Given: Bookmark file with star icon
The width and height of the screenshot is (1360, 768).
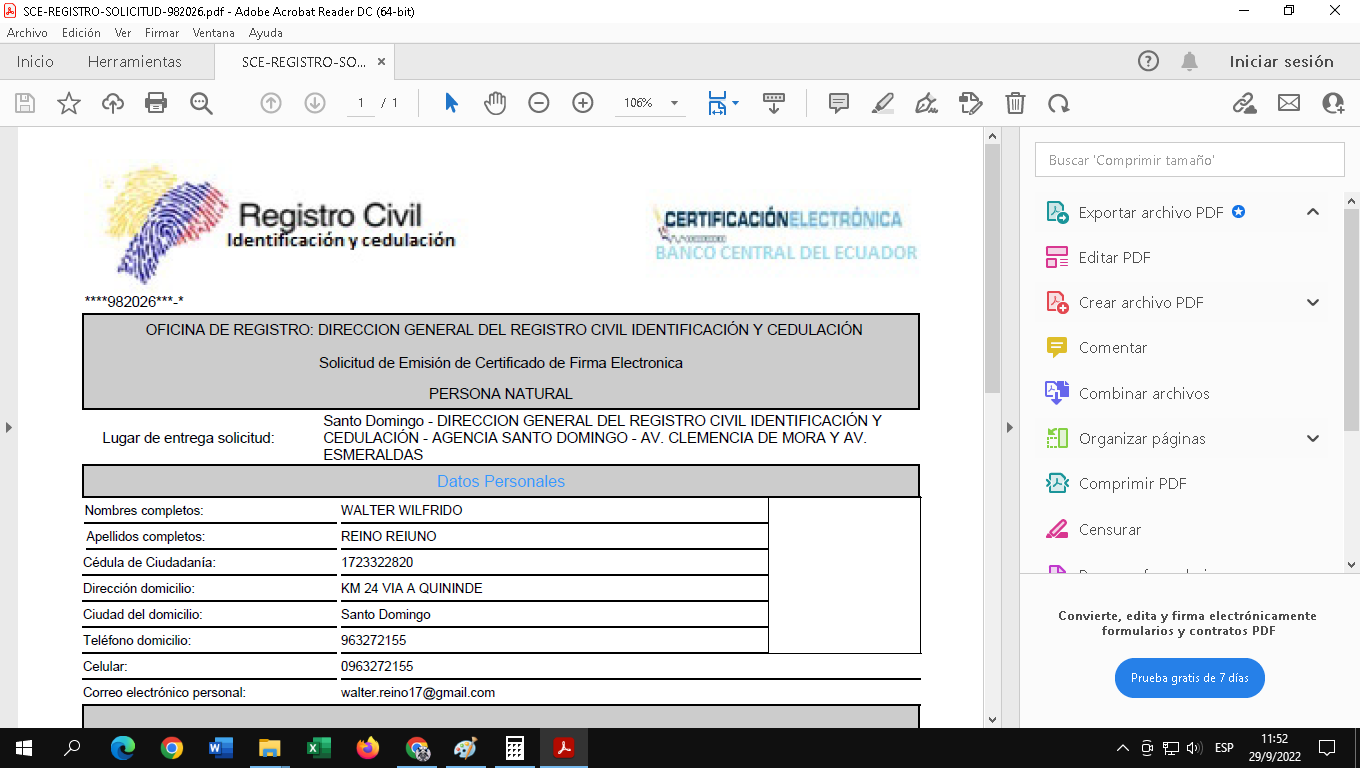Looking at the screenshot, I should point(69,103).
